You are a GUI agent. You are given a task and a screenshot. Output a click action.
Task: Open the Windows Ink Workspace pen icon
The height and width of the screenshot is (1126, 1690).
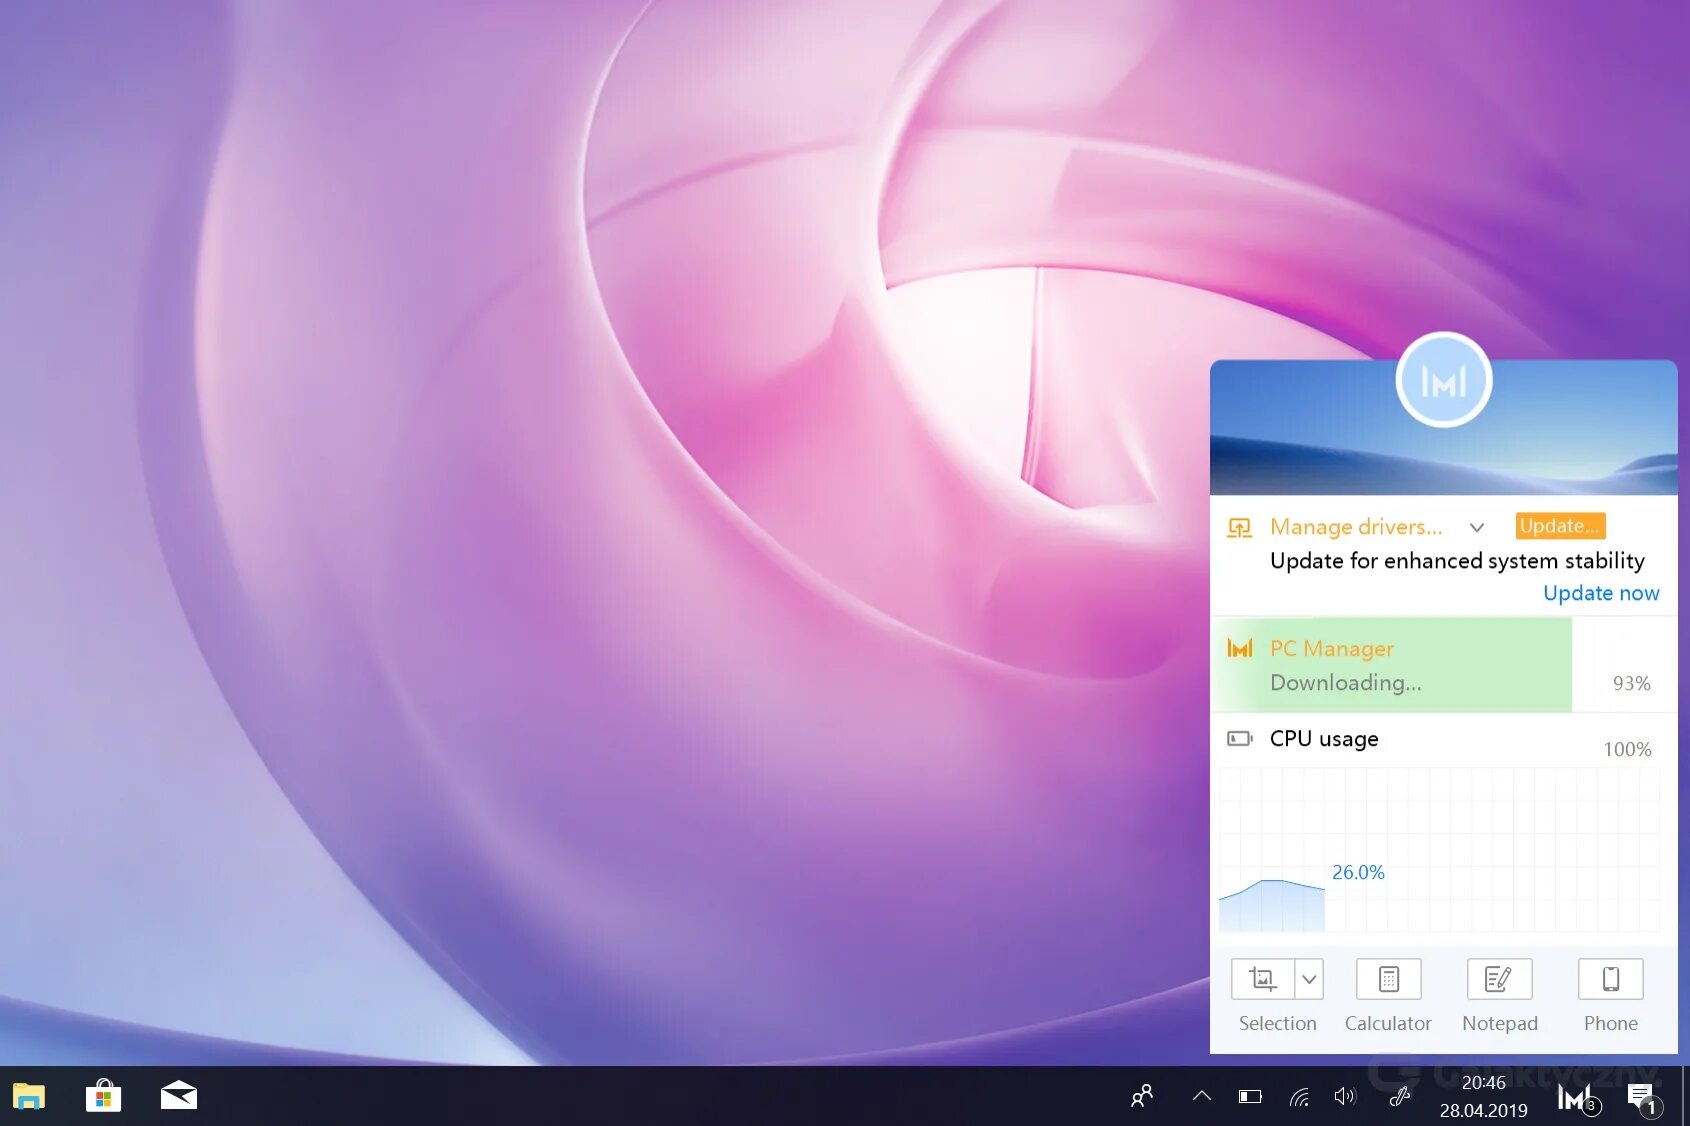pos(1400,1097)
